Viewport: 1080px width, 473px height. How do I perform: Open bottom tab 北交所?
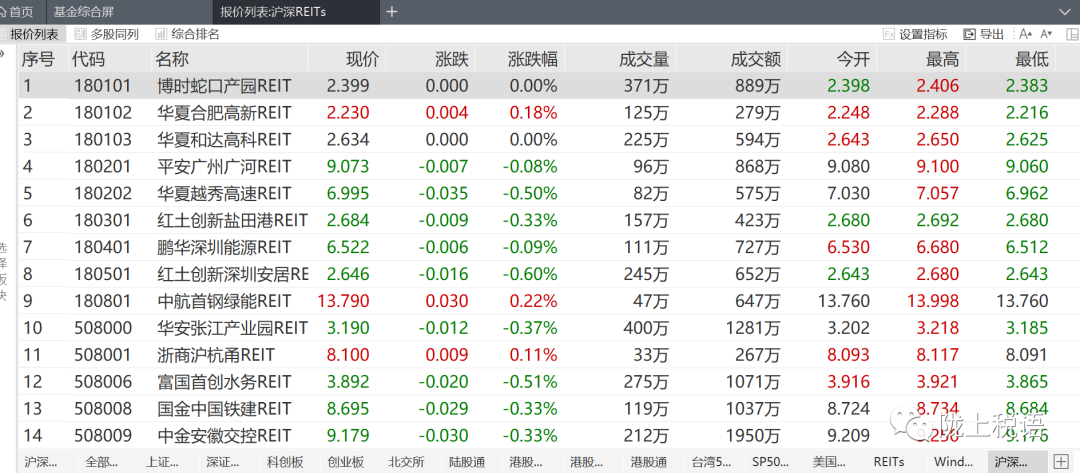(x=406, y=461)
